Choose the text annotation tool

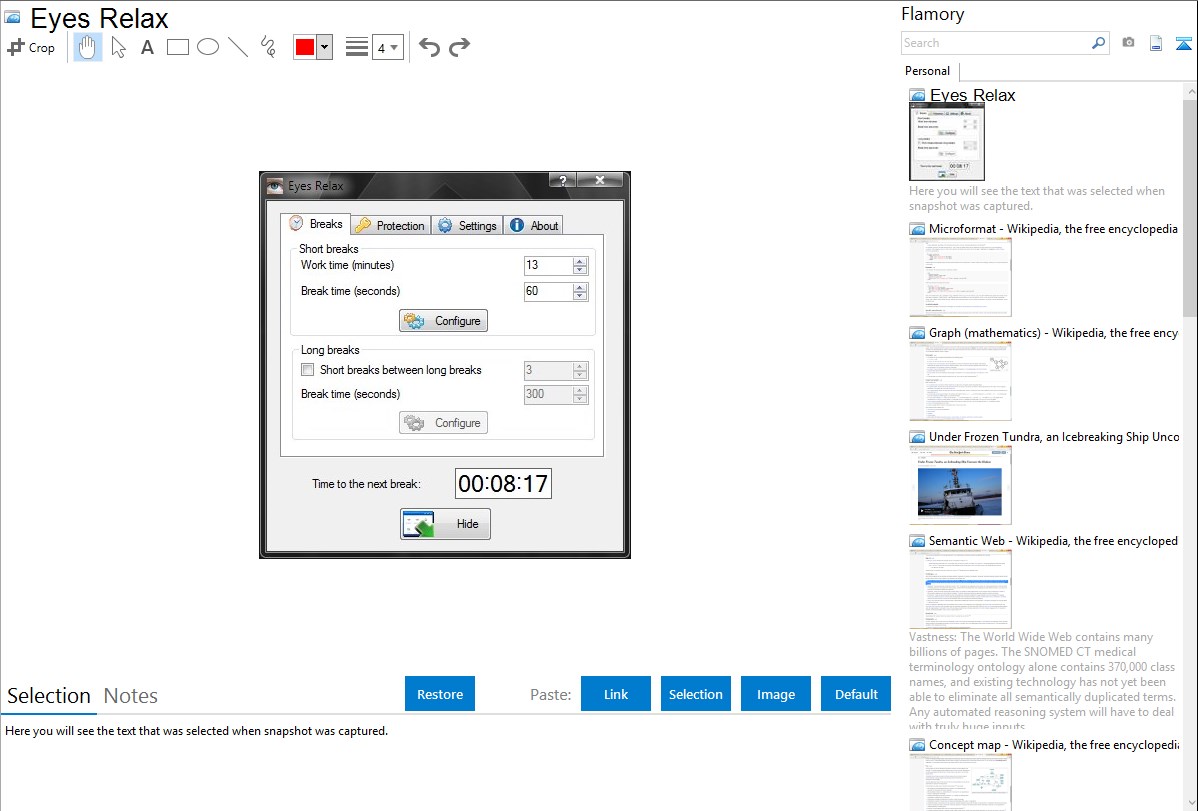pyautogui.click(x=147, y=47)
